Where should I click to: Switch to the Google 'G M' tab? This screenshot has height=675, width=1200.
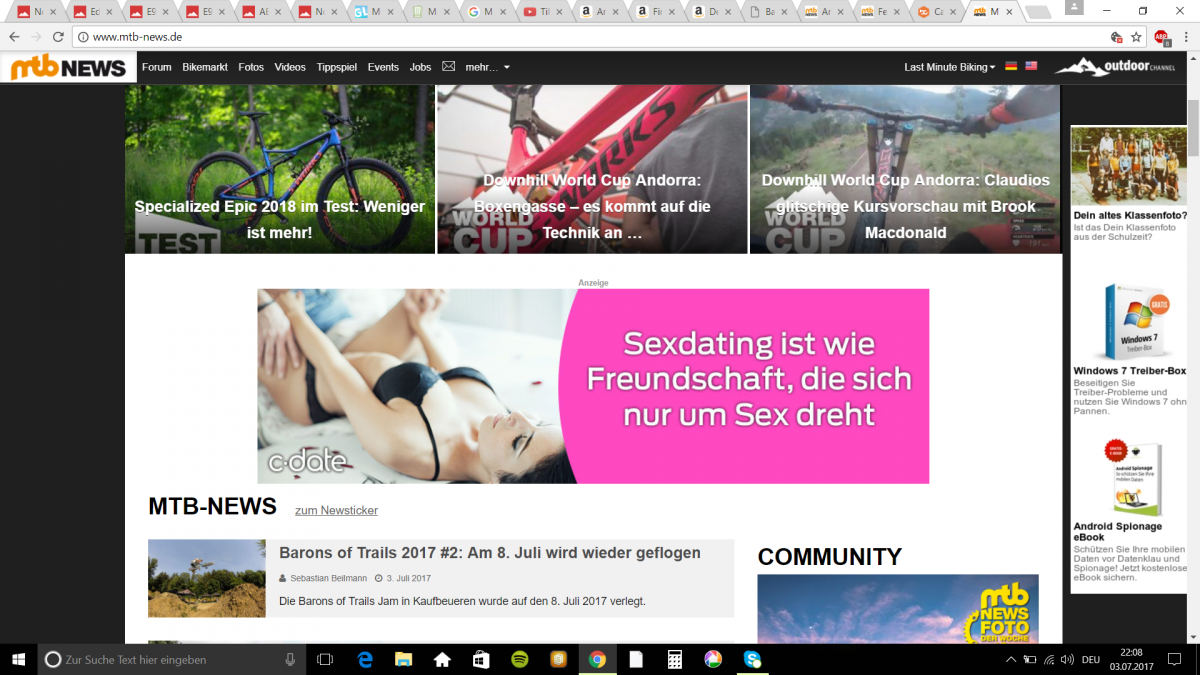(x=489, y=12)
